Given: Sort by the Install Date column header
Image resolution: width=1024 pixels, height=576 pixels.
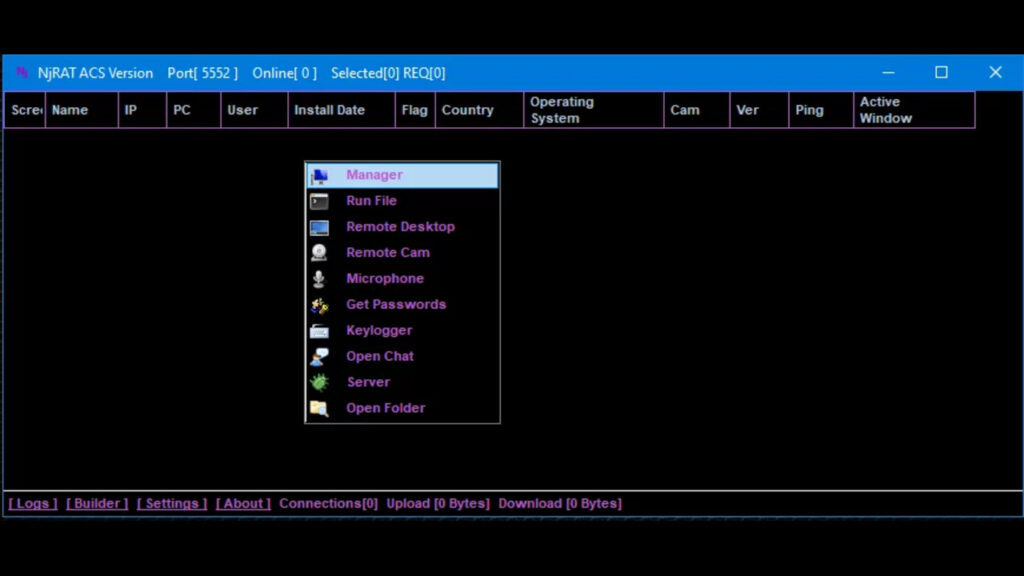Looking at the screenshot, I should (342, 110).
